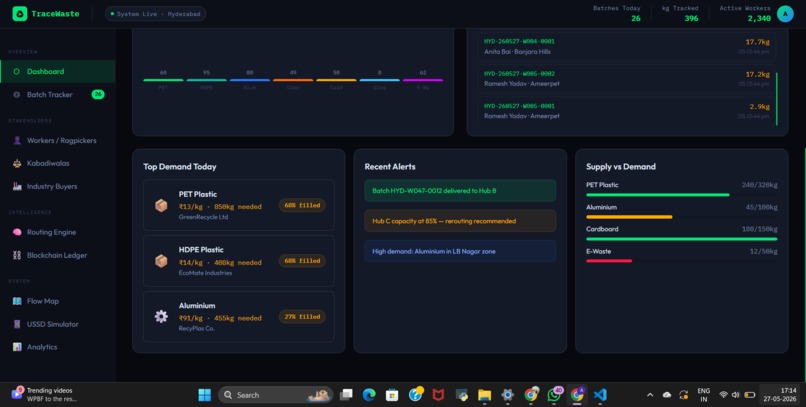Open the Dashboard sidebar item
The width and height of the screenshot is (806, 407).
58,71
